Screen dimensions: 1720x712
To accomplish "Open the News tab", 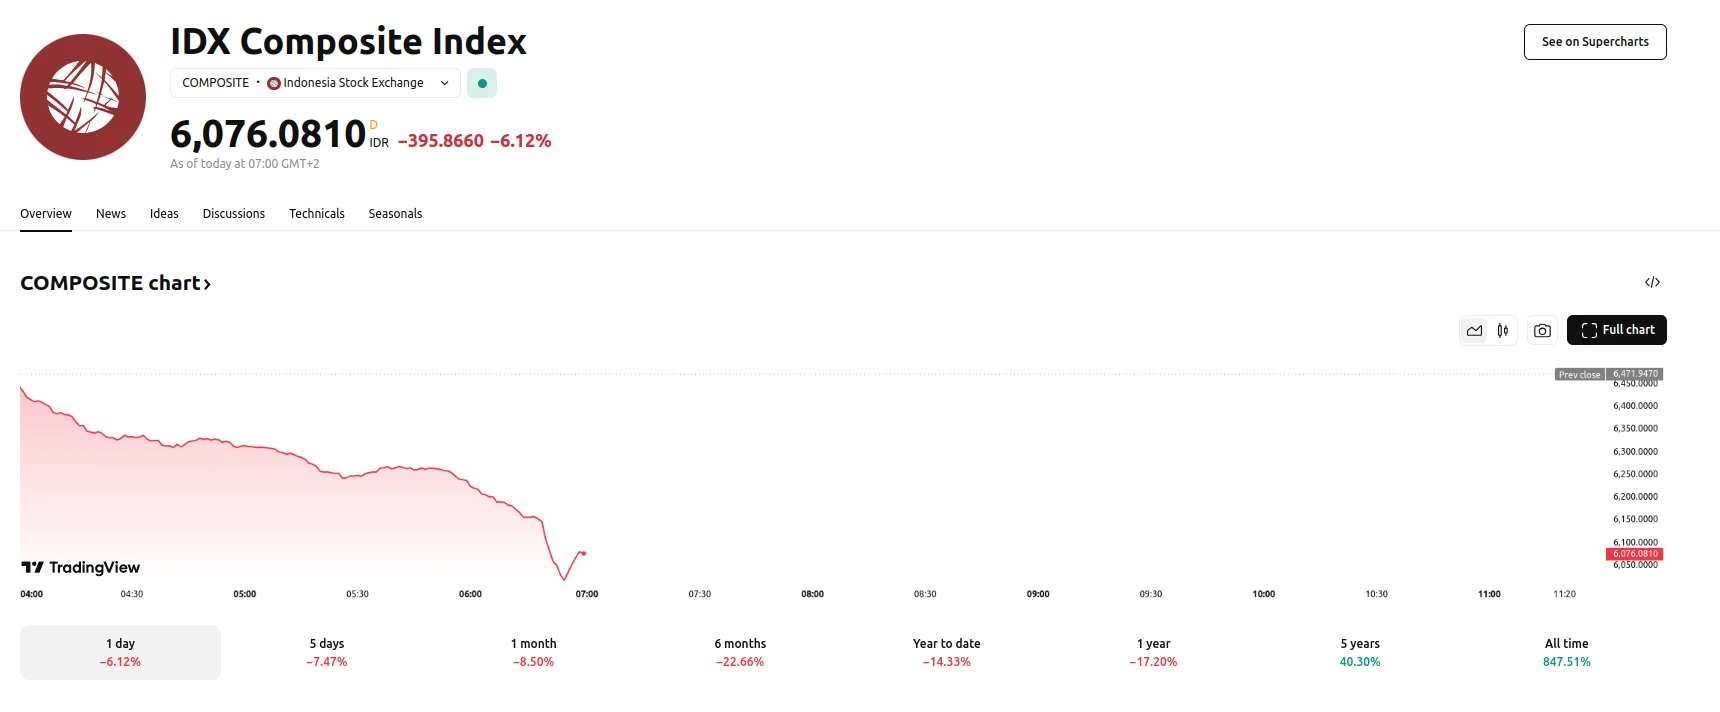I will [110, 213].
